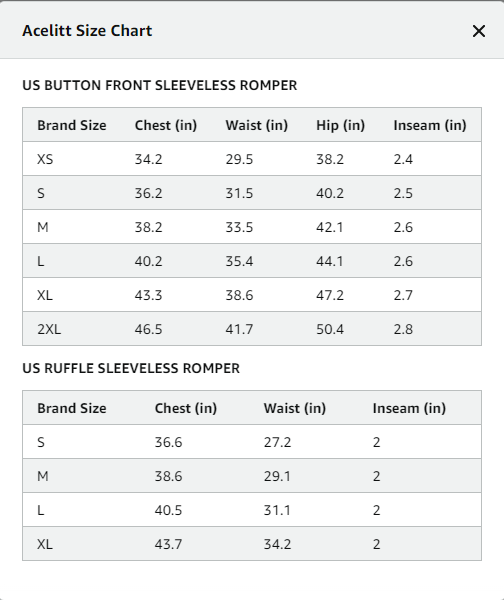Click the Chest (in) header in button-front table
Image resolution: width=504 pixels, height=600 pixels.
(x=166, y=125)
